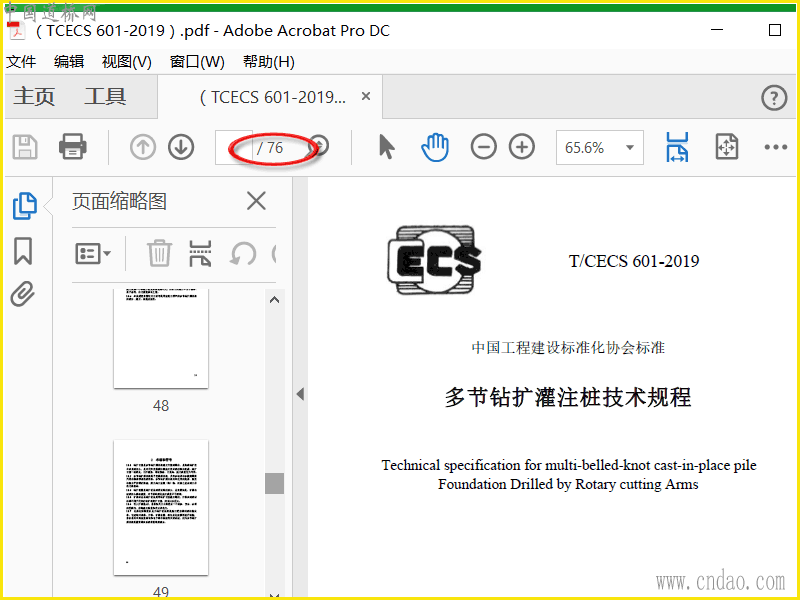Minimize the Acrobat window
This screenshot has height=600, width=800.
[717, 30]
